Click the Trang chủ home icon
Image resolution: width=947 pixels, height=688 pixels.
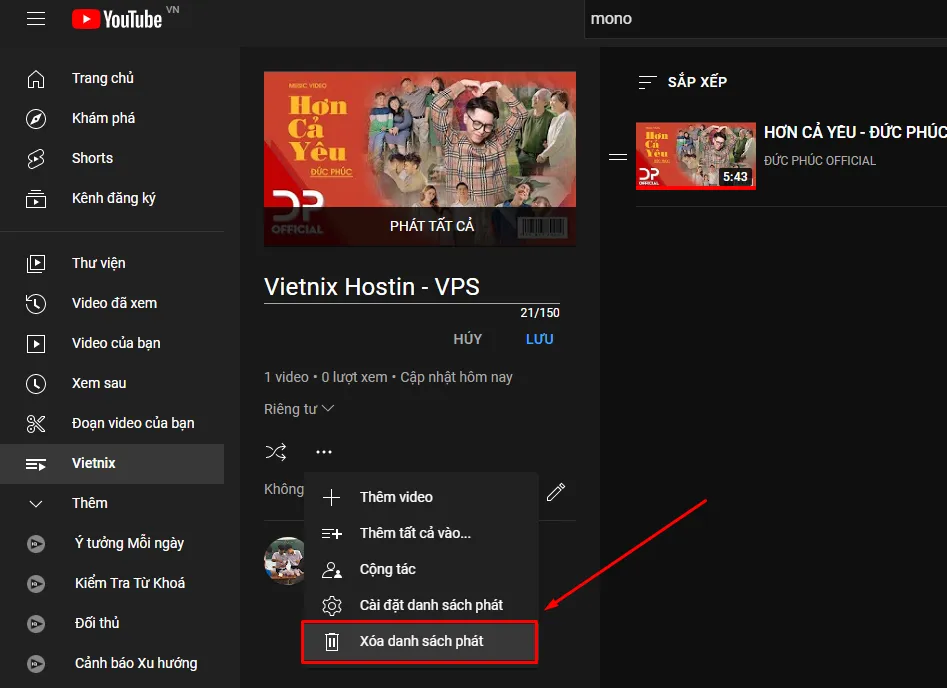(x=36, y=79)
